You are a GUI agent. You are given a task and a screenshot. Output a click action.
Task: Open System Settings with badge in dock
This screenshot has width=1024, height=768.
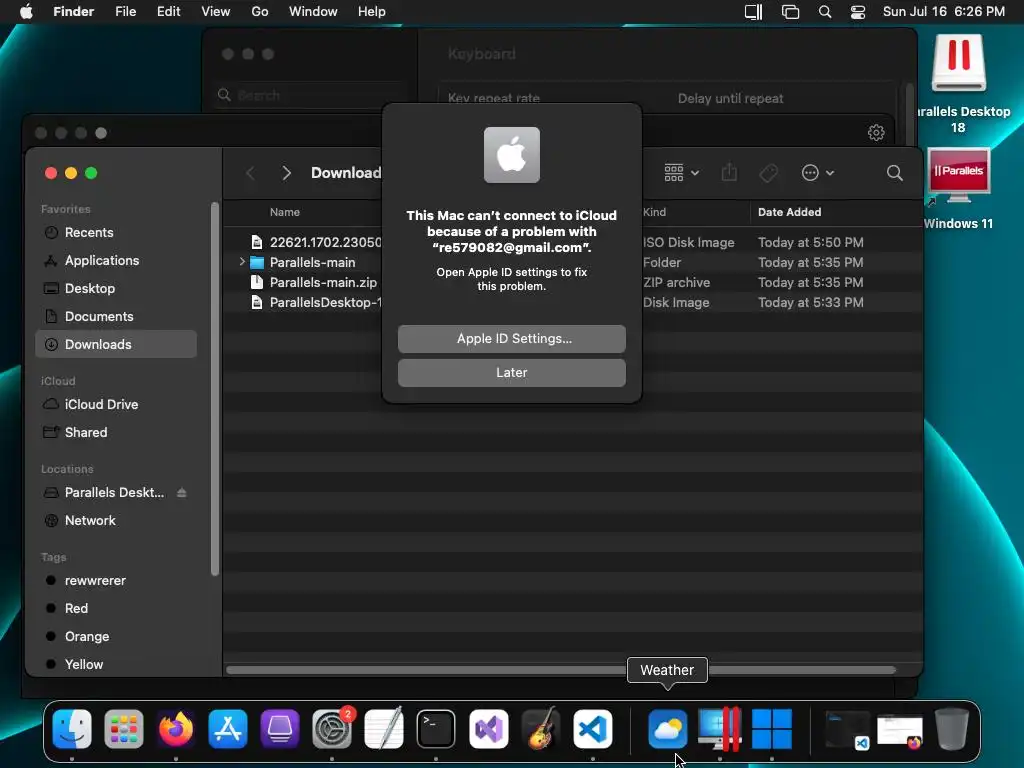332,728
